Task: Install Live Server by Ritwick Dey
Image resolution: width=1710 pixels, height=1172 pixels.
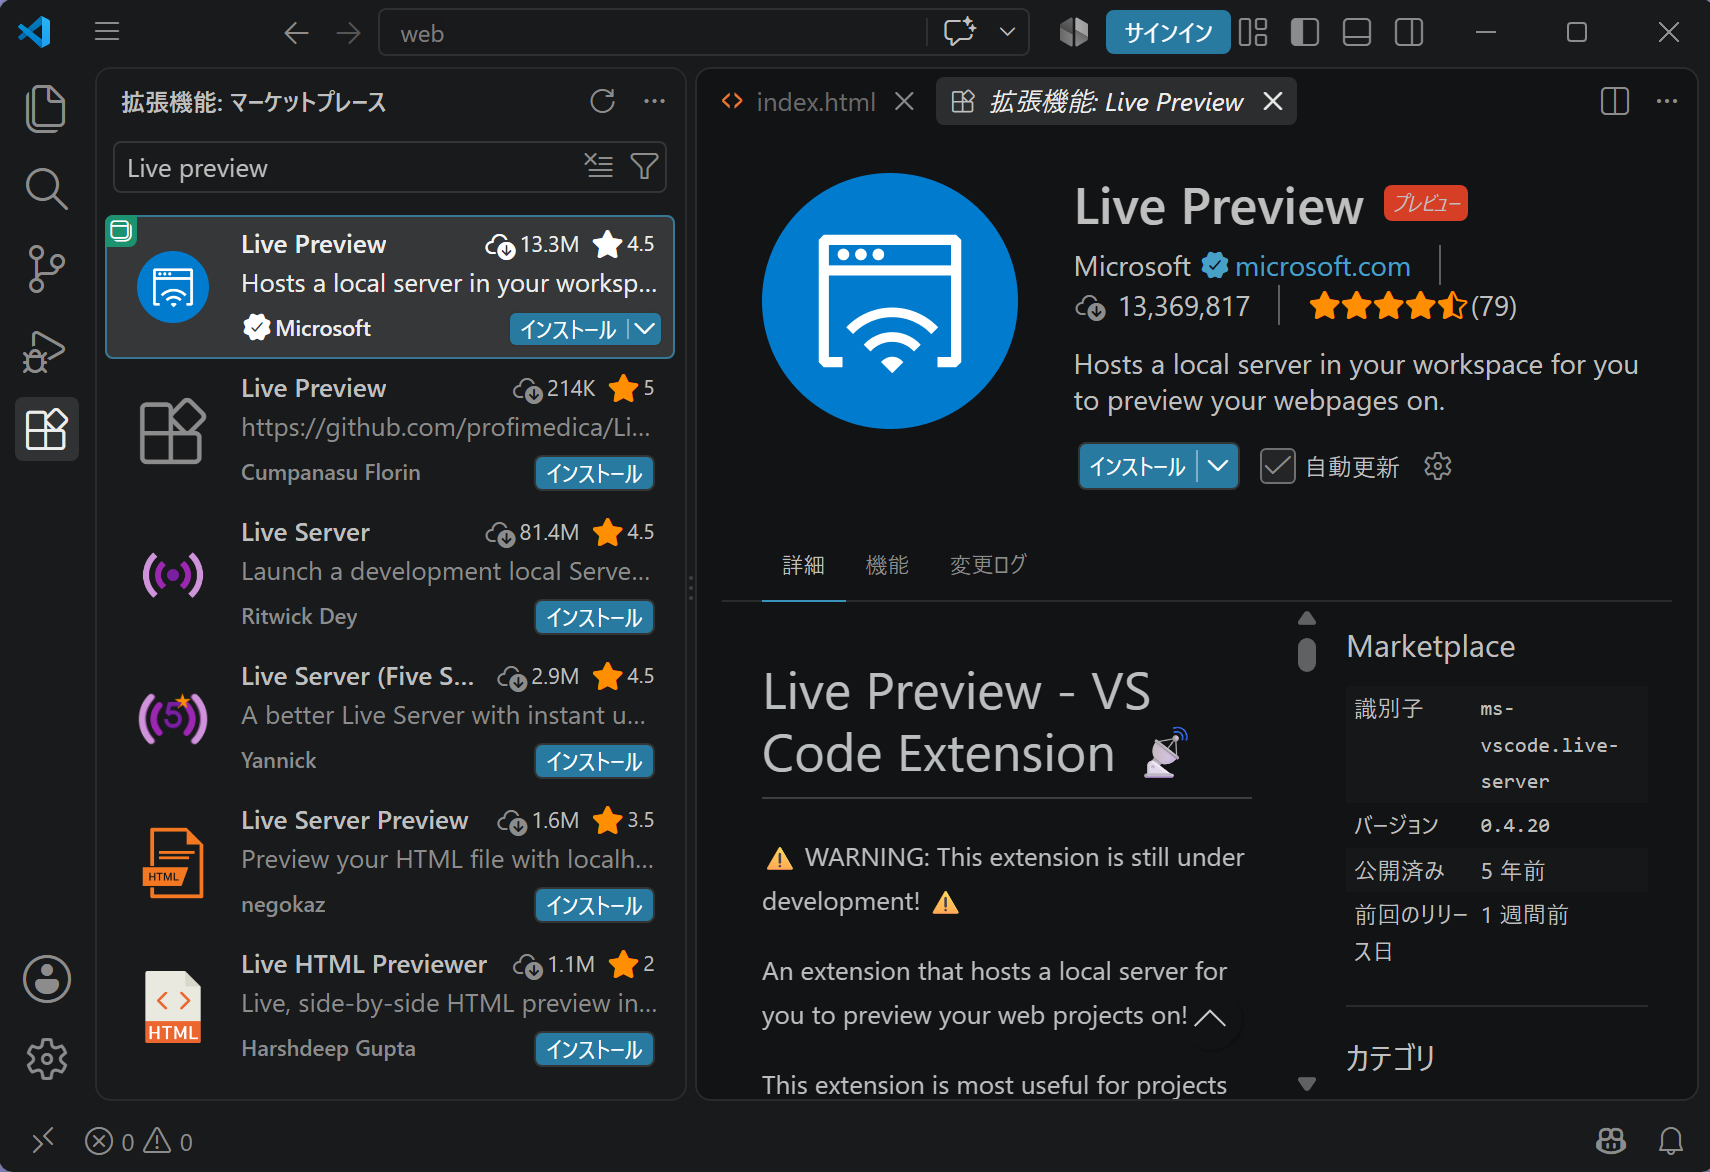Action: 594,617
